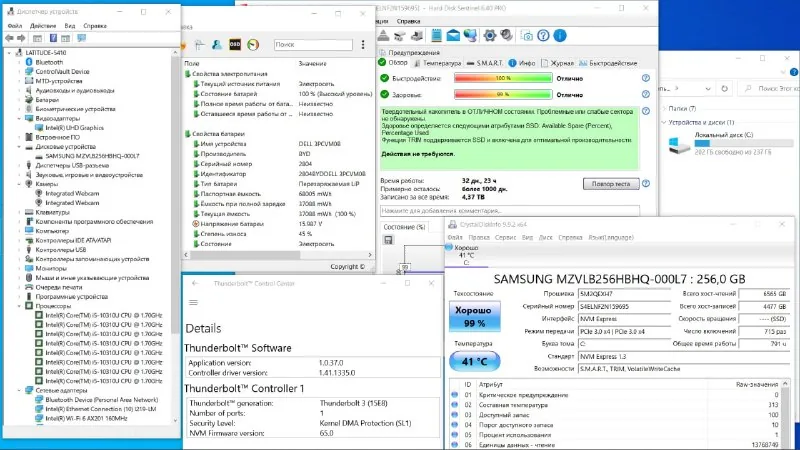Viewport: 800px width, 450px height.
Task: Collapse the Дисковые устройства tree node
Action: pos(19,146)
